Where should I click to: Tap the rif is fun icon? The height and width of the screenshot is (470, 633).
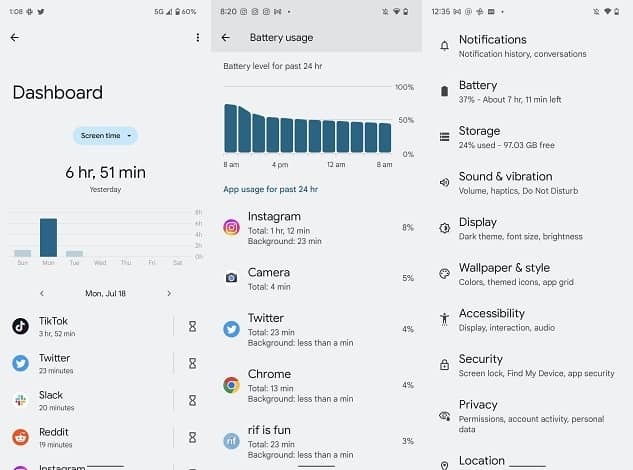tap(231, 441)
